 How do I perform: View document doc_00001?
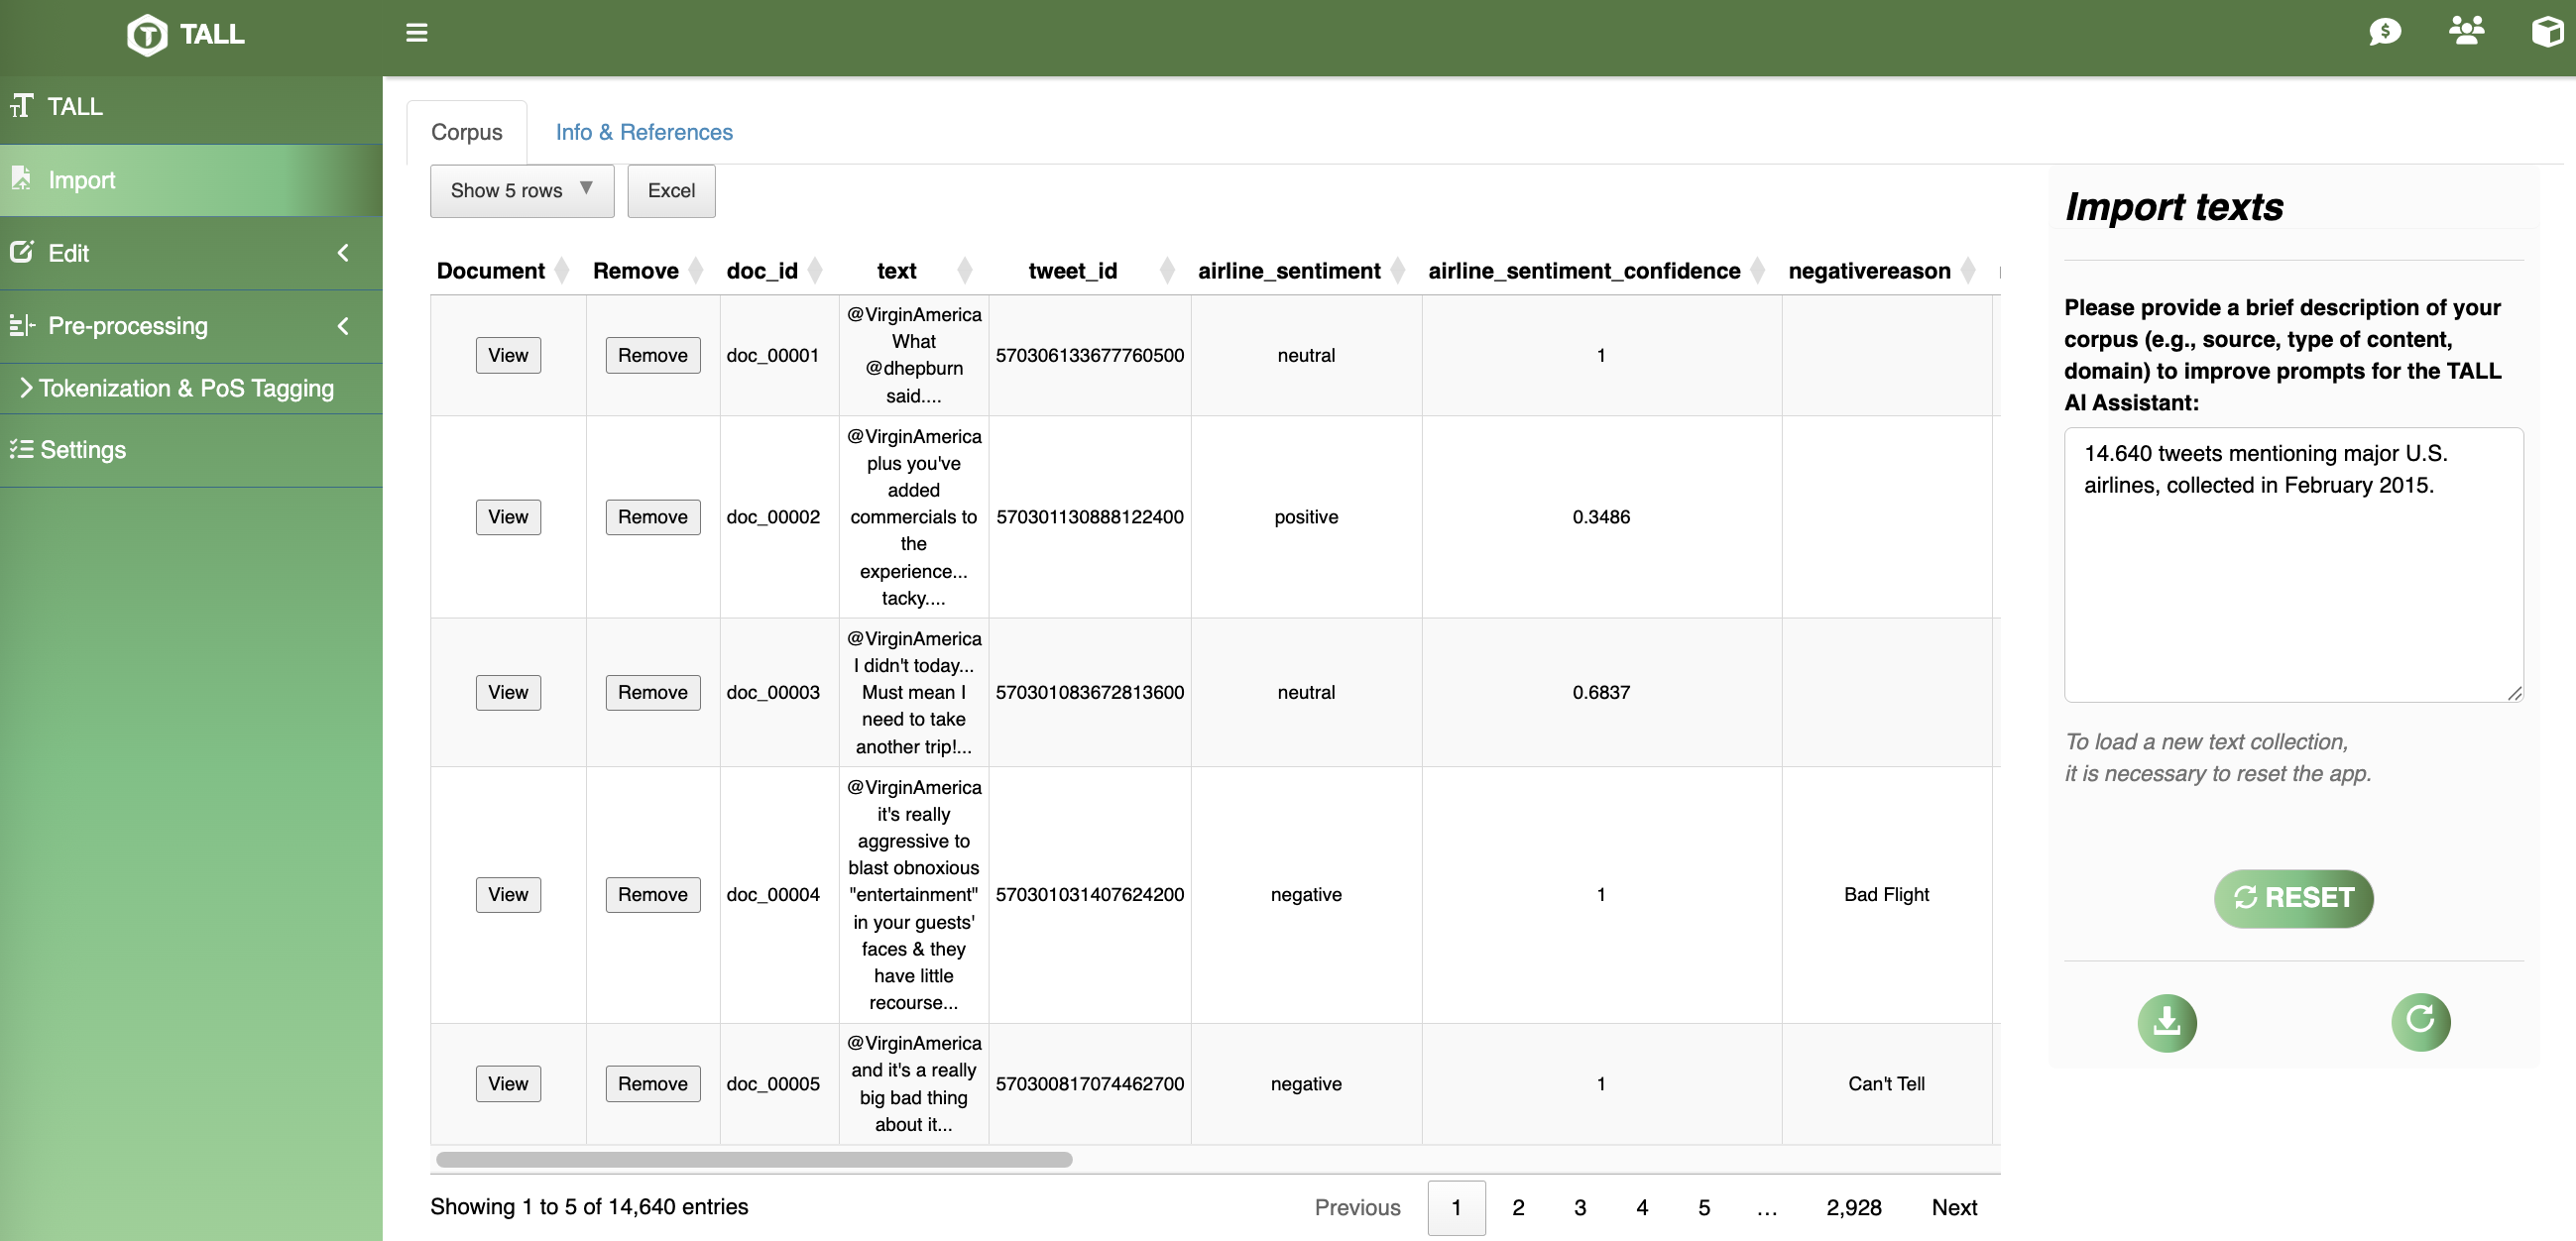point(508,355)
